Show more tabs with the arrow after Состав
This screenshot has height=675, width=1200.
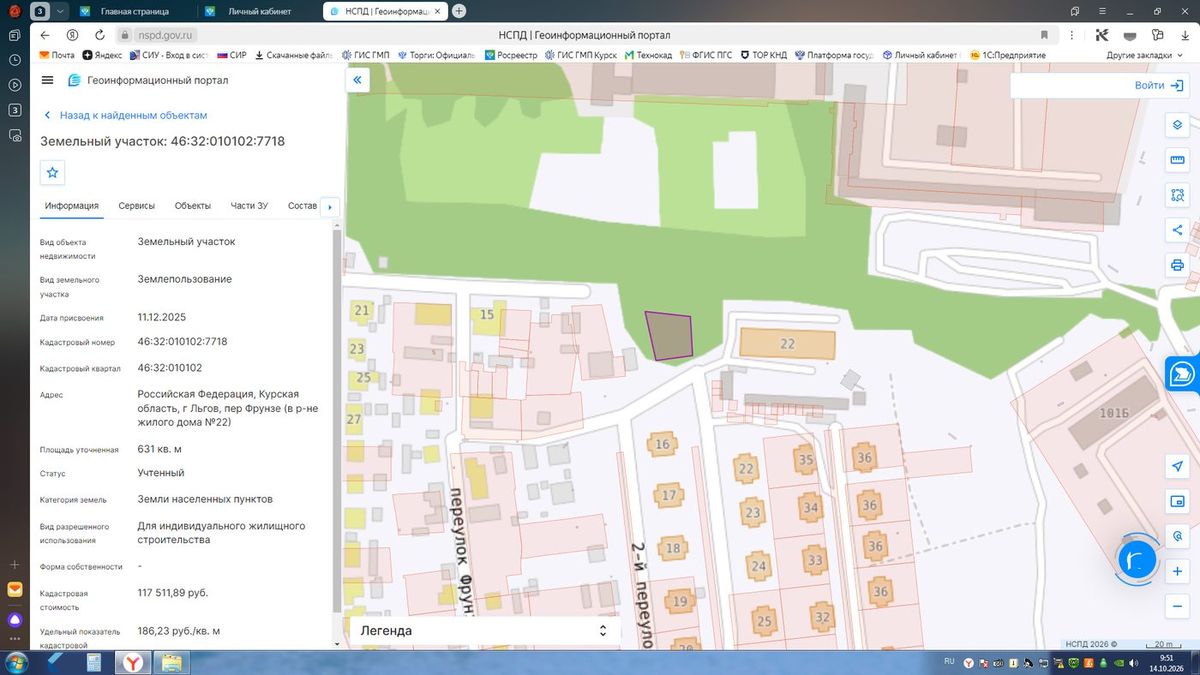(x=330, y=207)
